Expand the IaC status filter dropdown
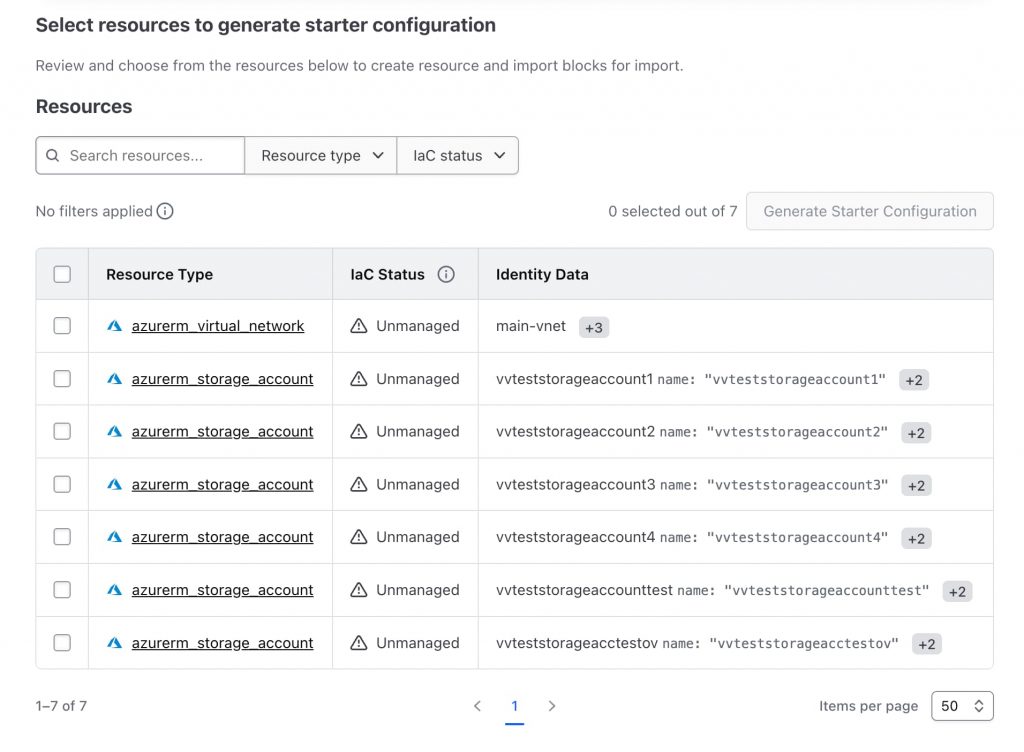 click(458, 156)
